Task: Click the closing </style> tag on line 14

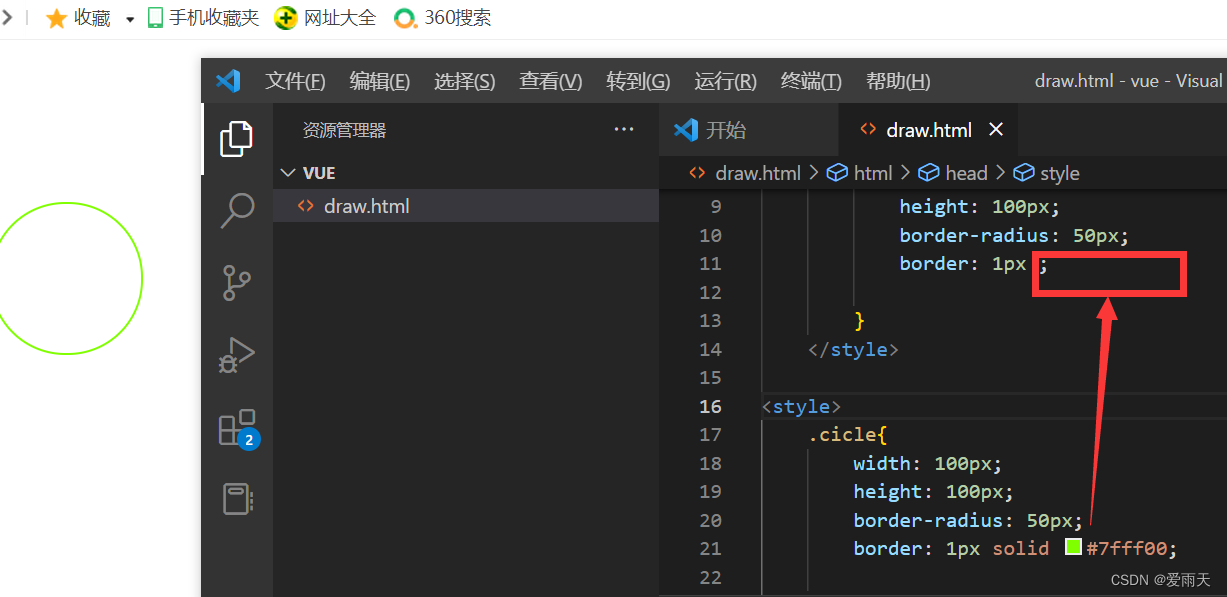Action: 853,349
